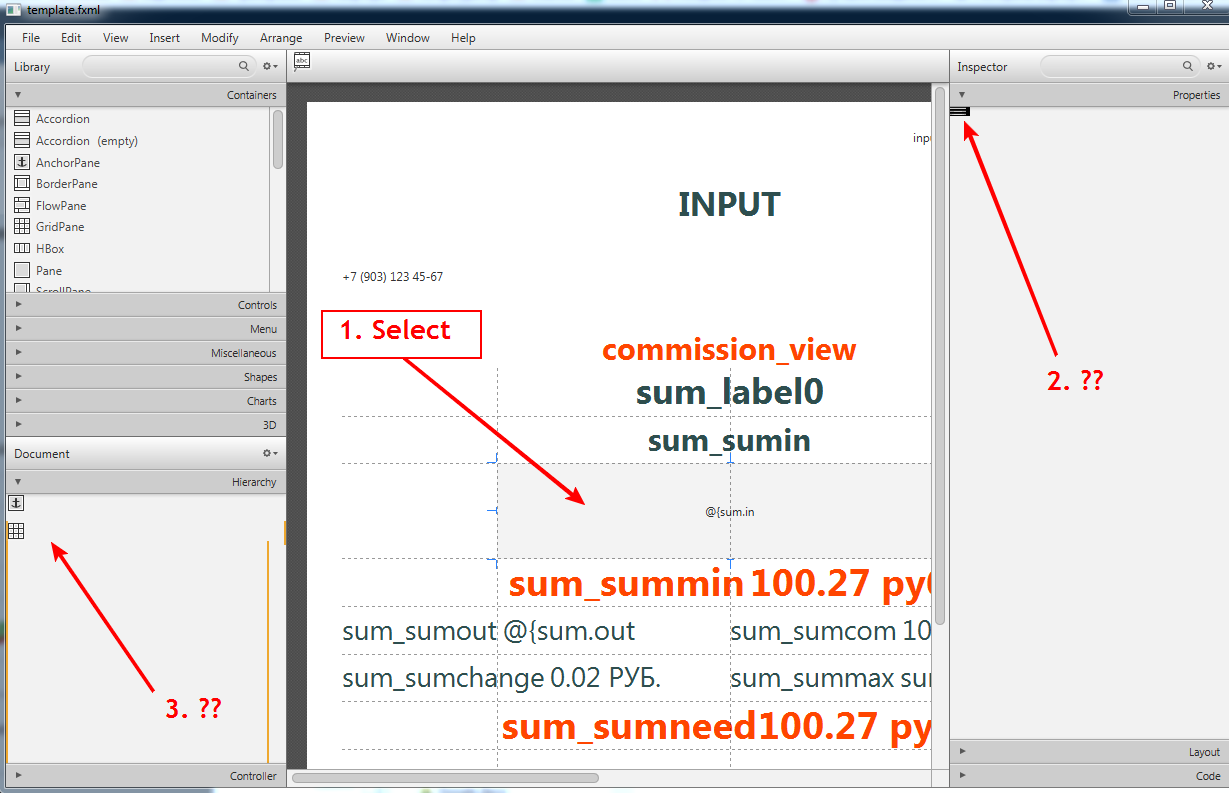
Task: Select the GridPane node in Hierarchy
Action: click(16, 531)
